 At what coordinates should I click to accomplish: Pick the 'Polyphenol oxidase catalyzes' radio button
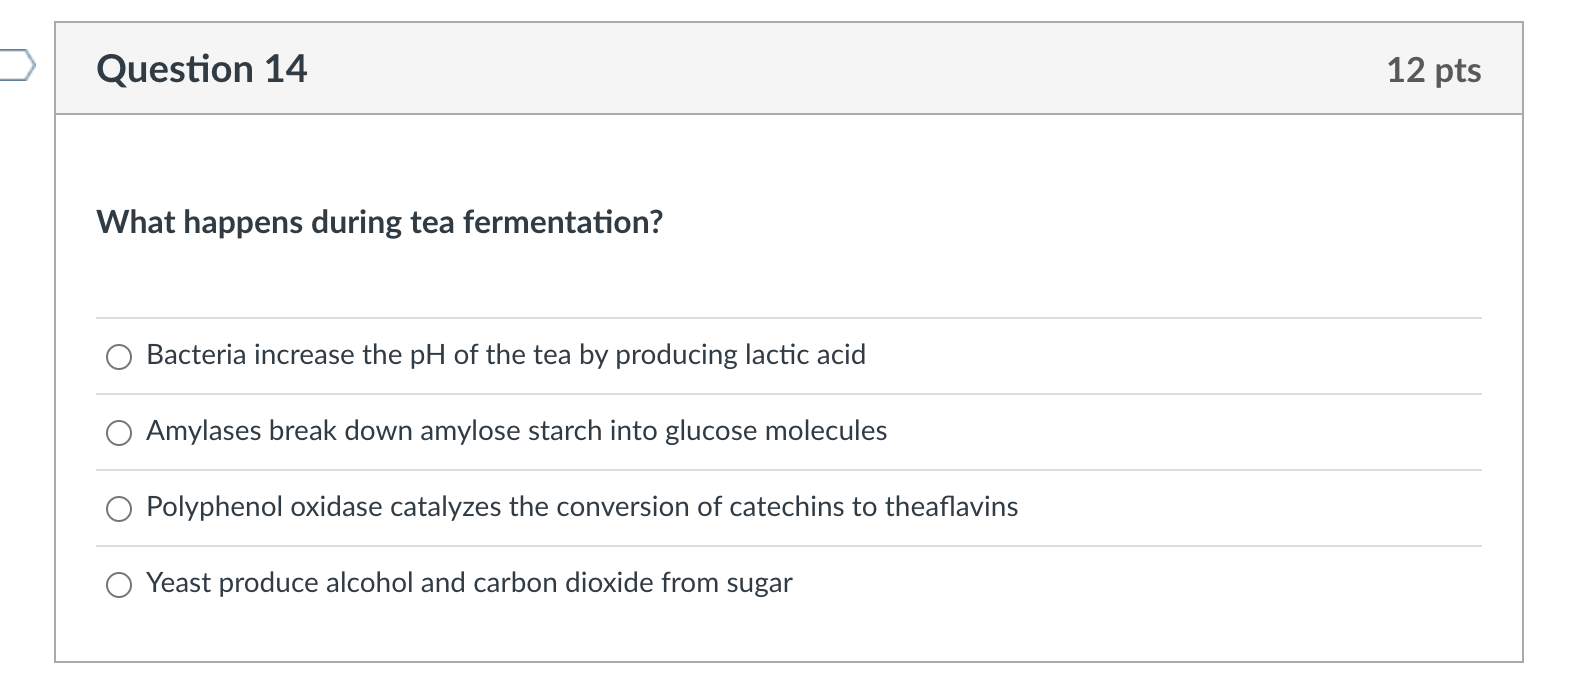pos(119,509)
